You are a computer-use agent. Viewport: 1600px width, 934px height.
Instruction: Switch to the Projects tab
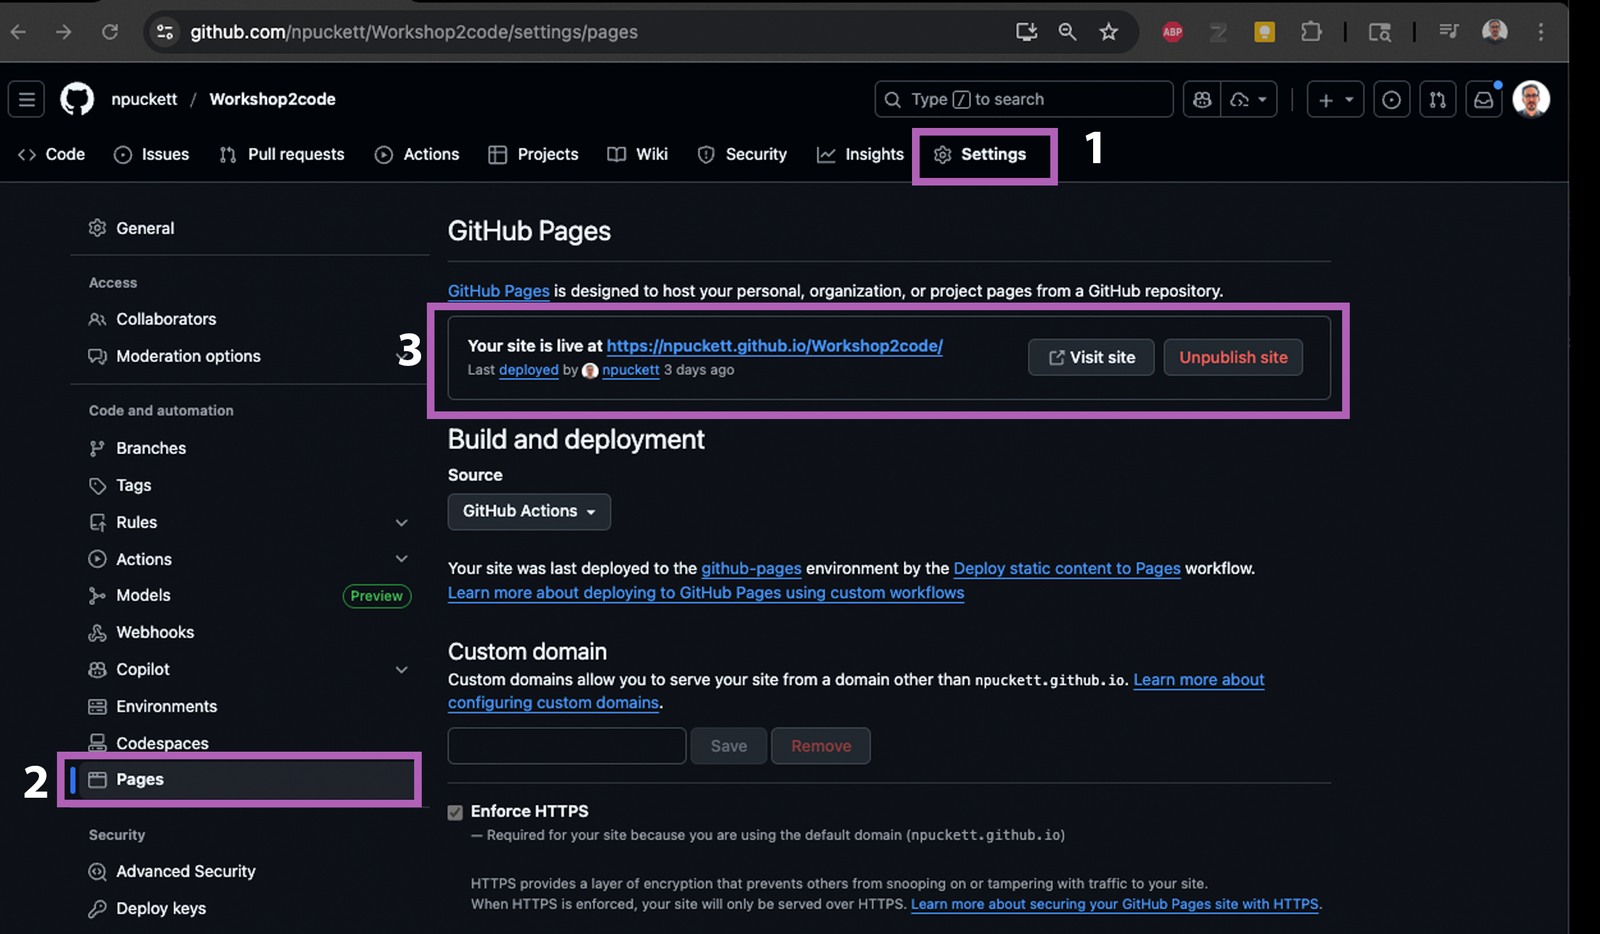533,154
